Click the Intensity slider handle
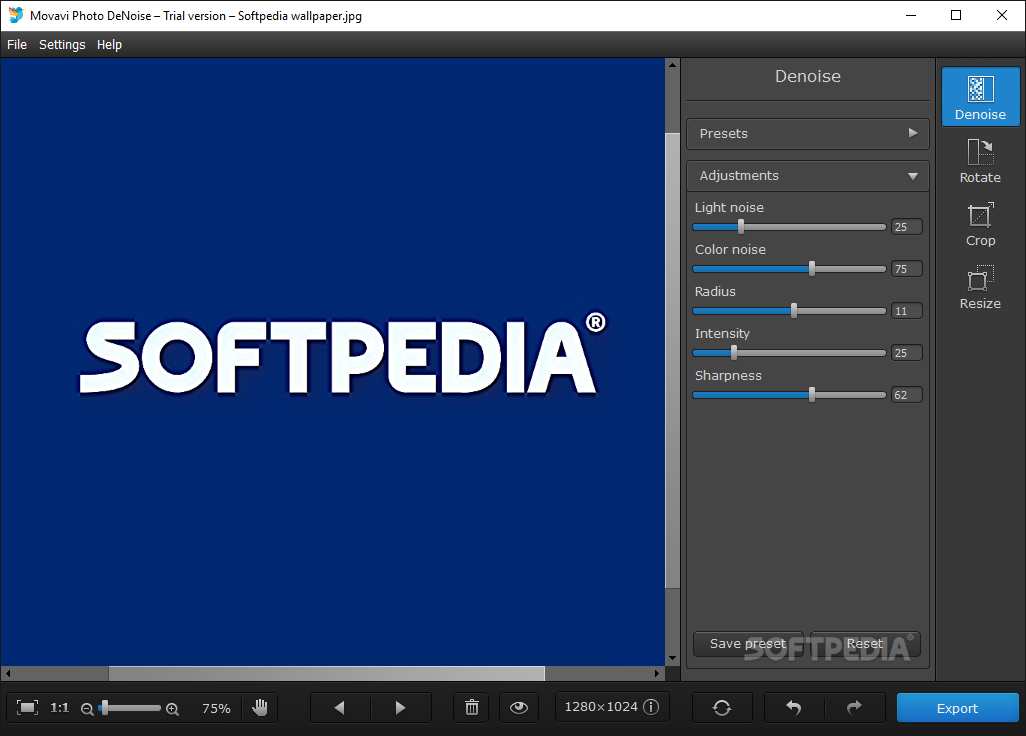This screenshot has height=736, width=1026. pyautogui.click(x=734, y=353)
